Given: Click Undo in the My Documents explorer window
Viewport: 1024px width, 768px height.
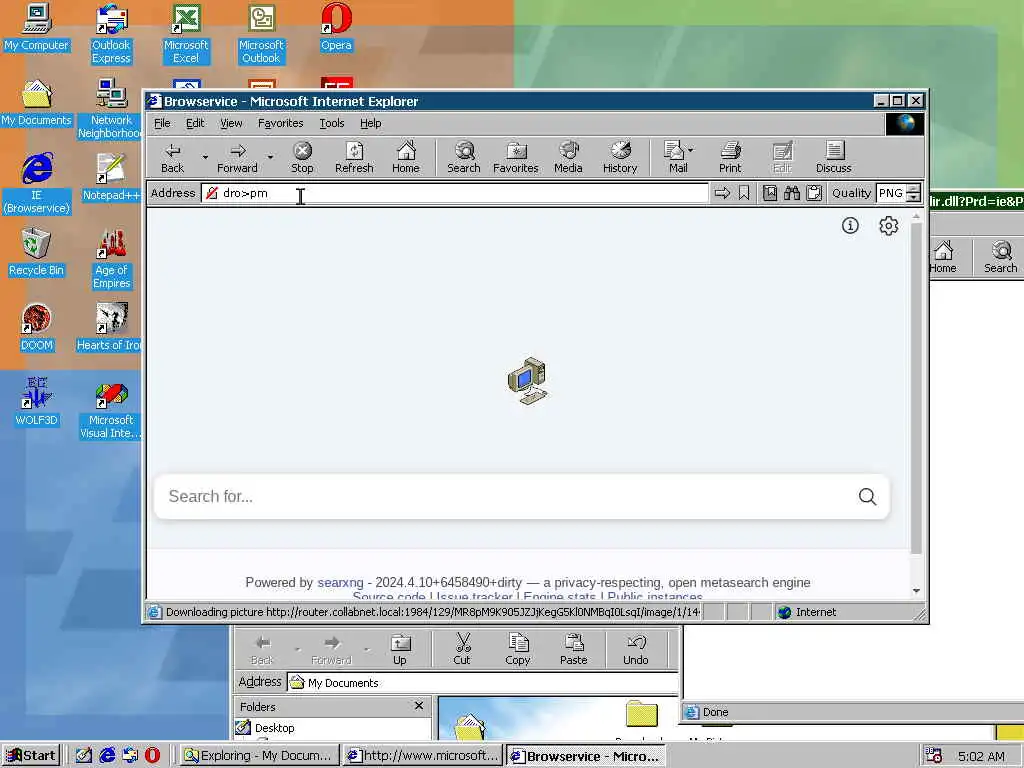Looking at the screenshot, I should click(x=635, y=650).
